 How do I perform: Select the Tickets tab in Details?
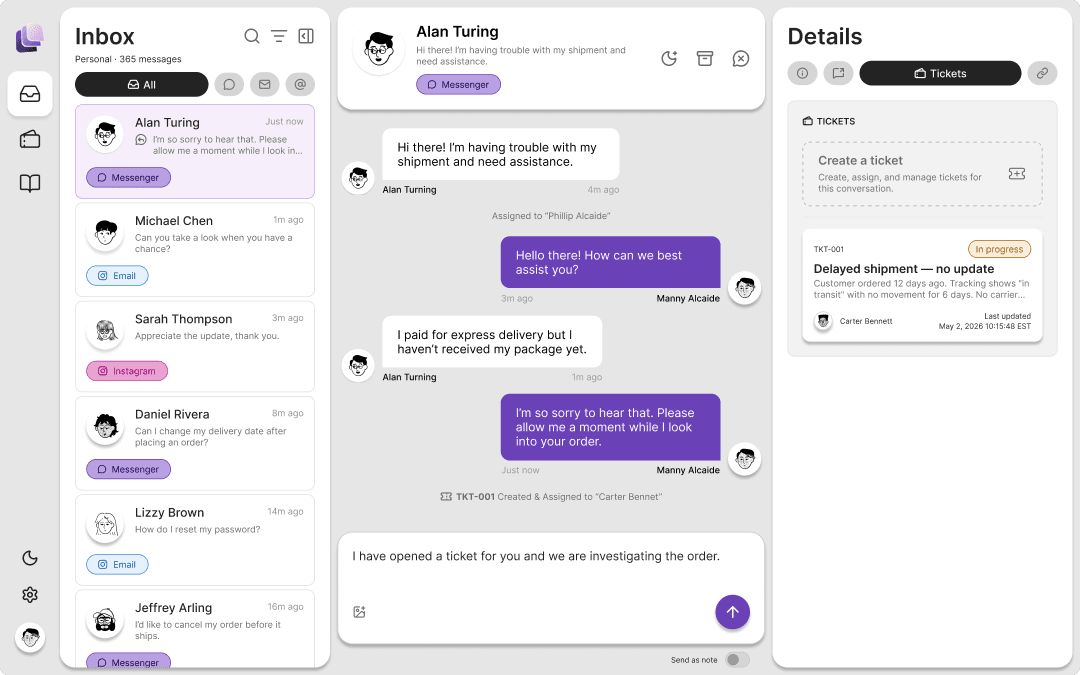point(940,73)
